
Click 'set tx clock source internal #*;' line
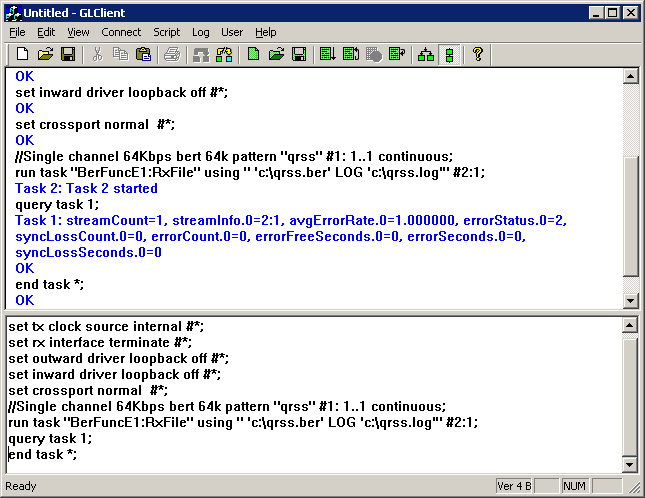tap(106, 327)
